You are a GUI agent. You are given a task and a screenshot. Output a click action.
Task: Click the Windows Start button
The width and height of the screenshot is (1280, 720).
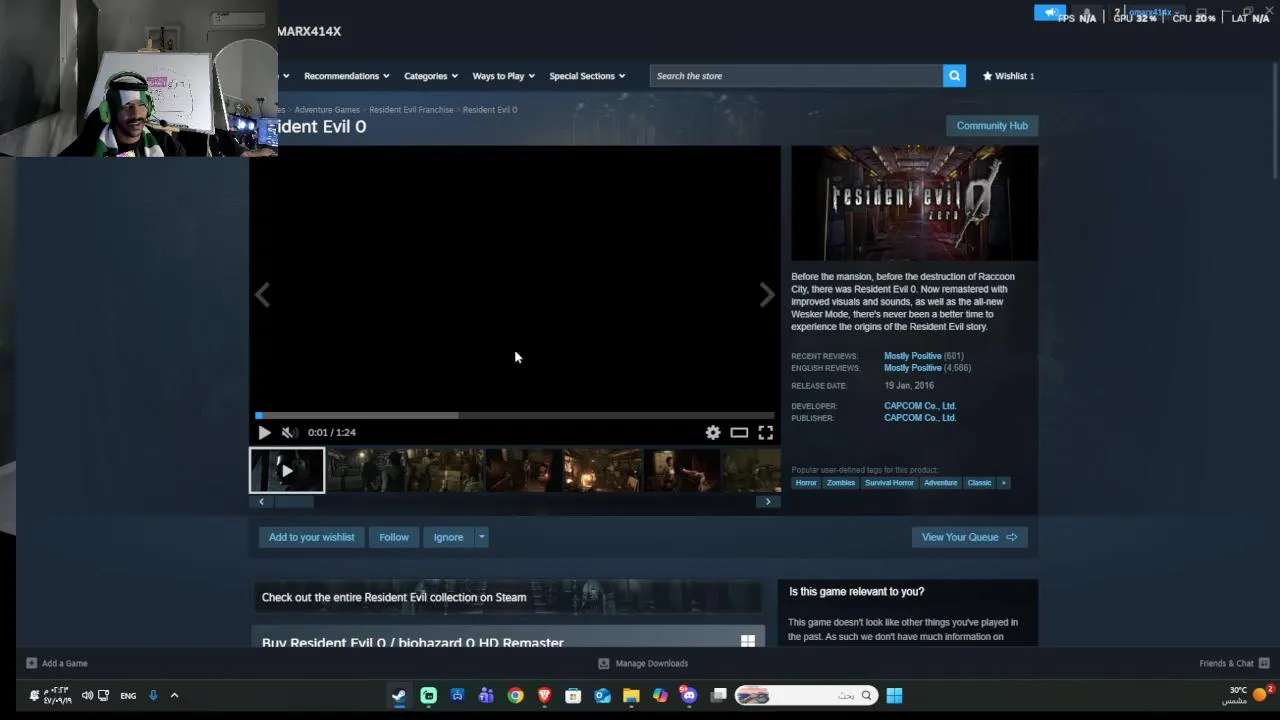coord(894,696)
